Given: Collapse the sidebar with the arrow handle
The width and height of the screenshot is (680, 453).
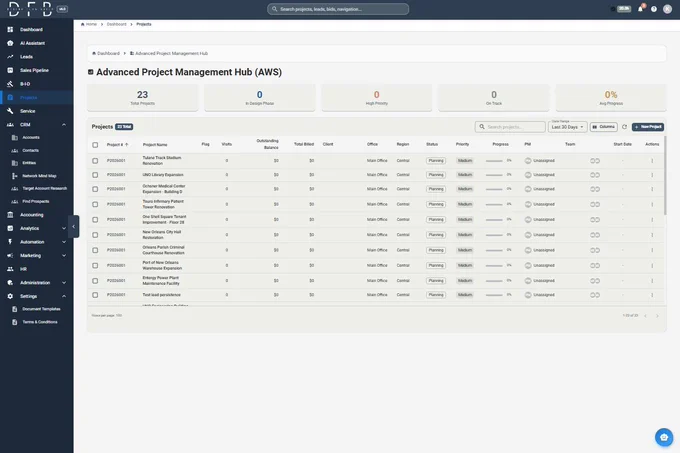Looking at the screenshot, I should 74,226.
